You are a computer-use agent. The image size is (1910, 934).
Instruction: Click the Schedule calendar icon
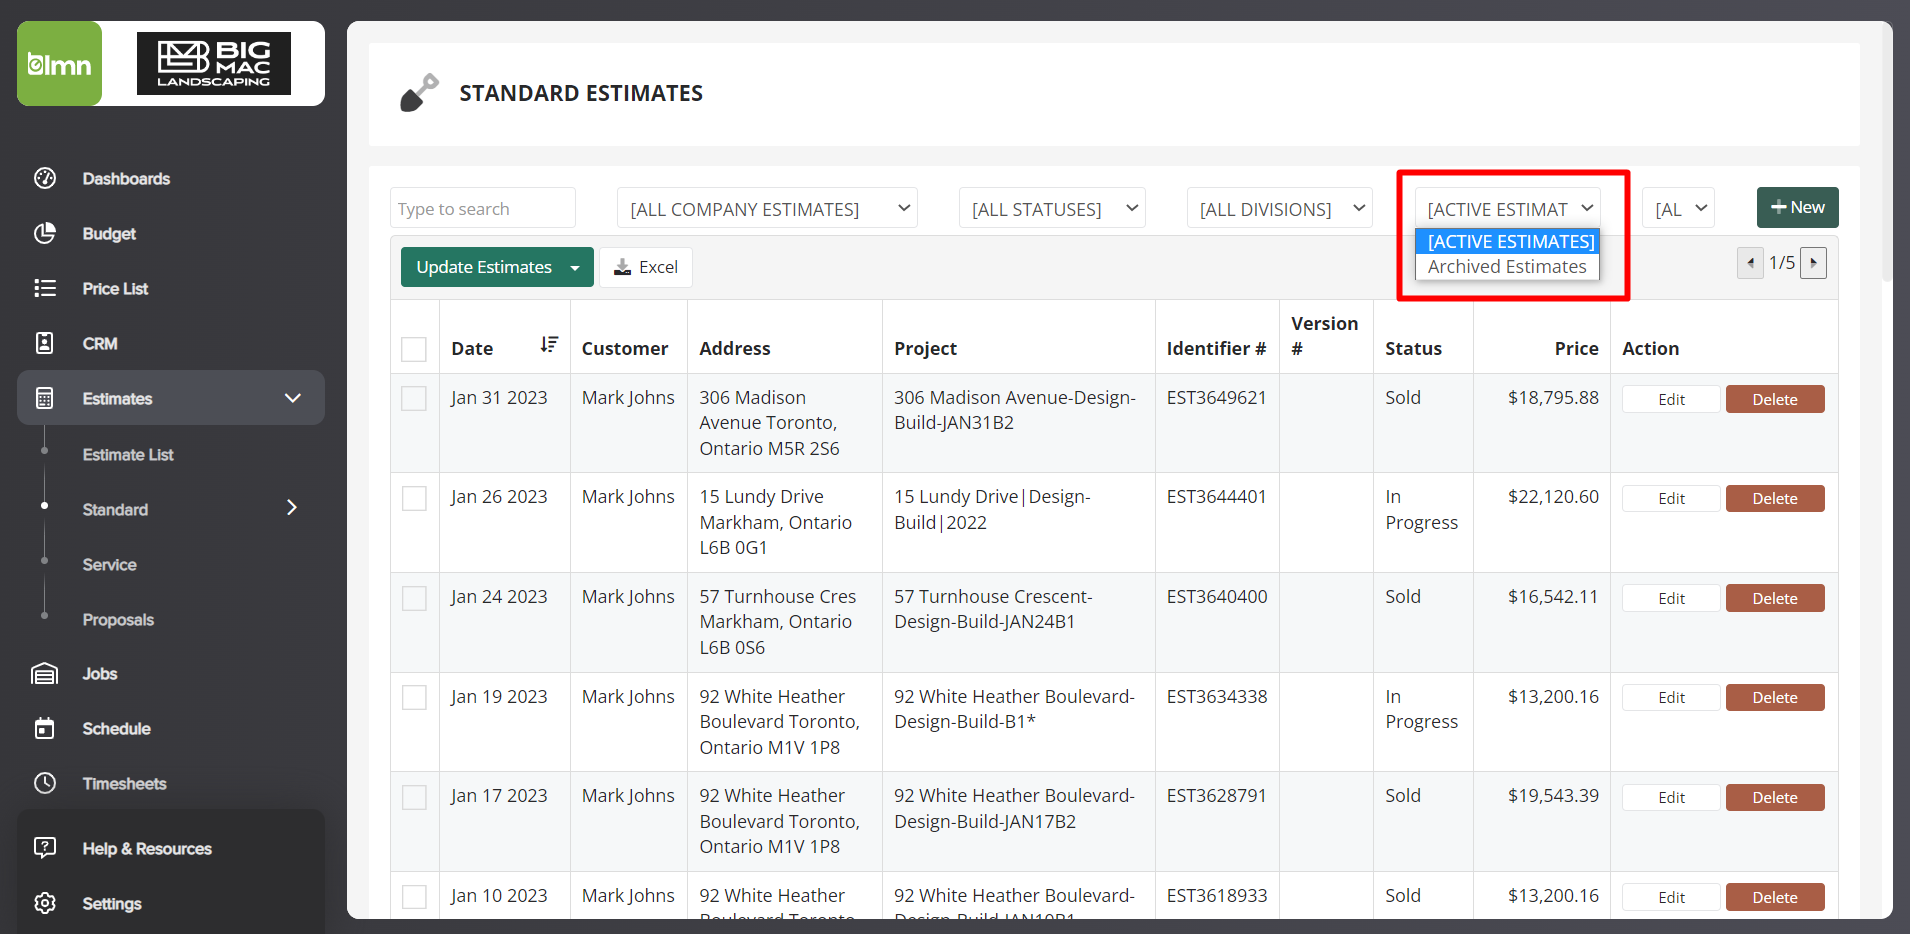pos(45,728)
